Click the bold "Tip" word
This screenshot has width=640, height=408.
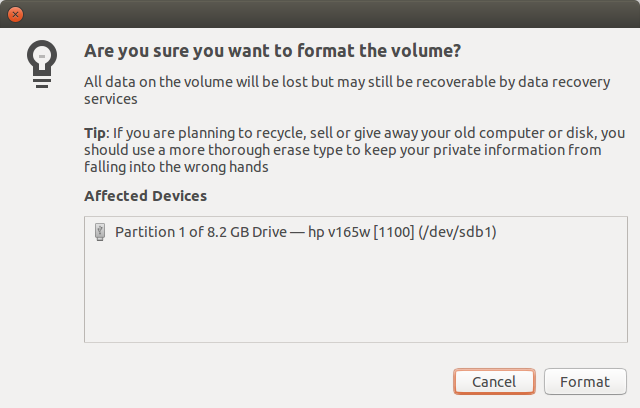pyautogui.click(x=96, y=133)
